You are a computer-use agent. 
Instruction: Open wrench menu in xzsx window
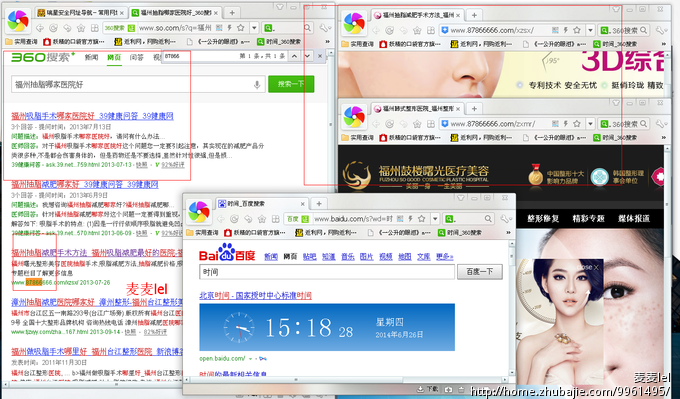[661, 30]
